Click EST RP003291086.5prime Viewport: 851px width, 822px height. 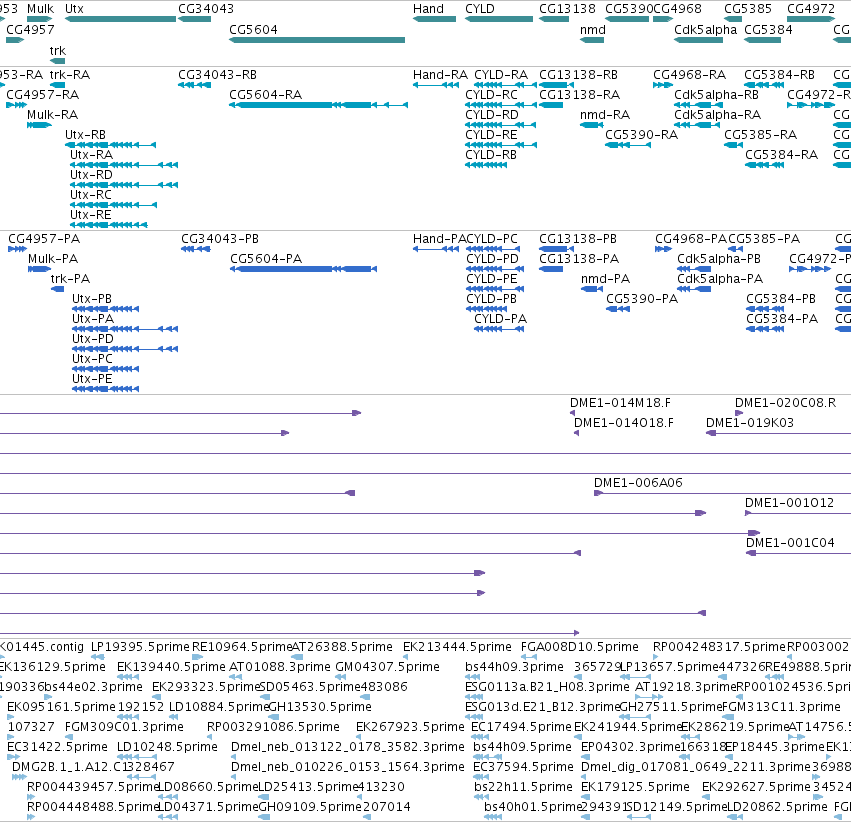click(x=210, y=737)
